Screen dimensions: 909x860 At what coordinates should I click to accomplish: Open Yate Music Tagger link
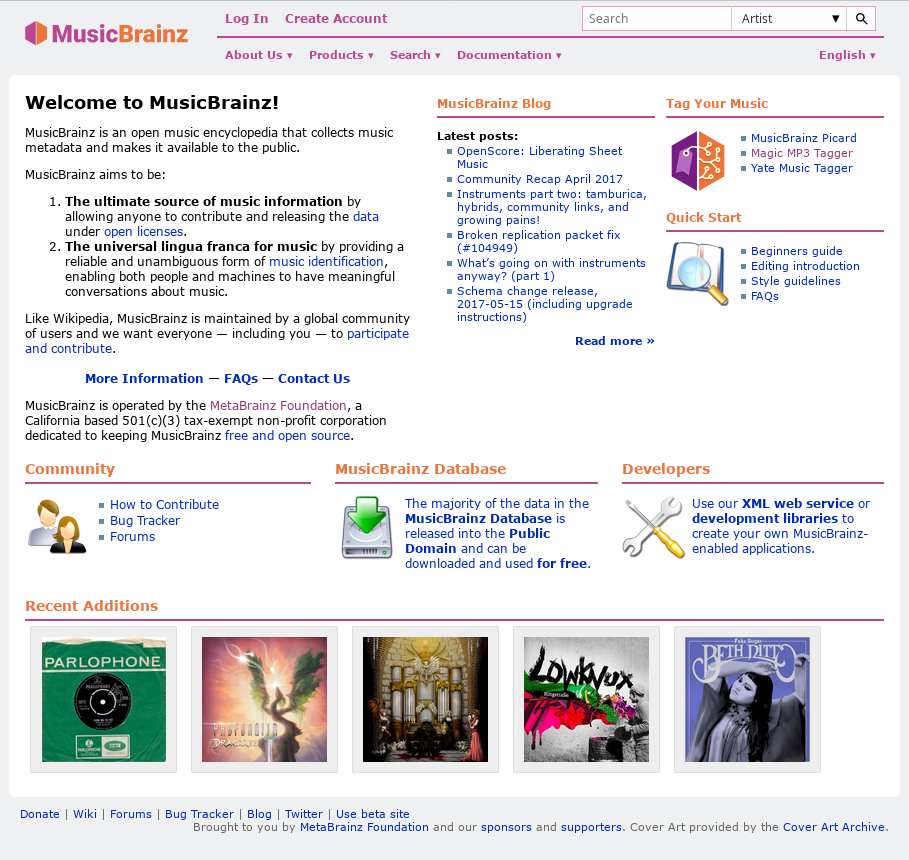click(802, 168)
